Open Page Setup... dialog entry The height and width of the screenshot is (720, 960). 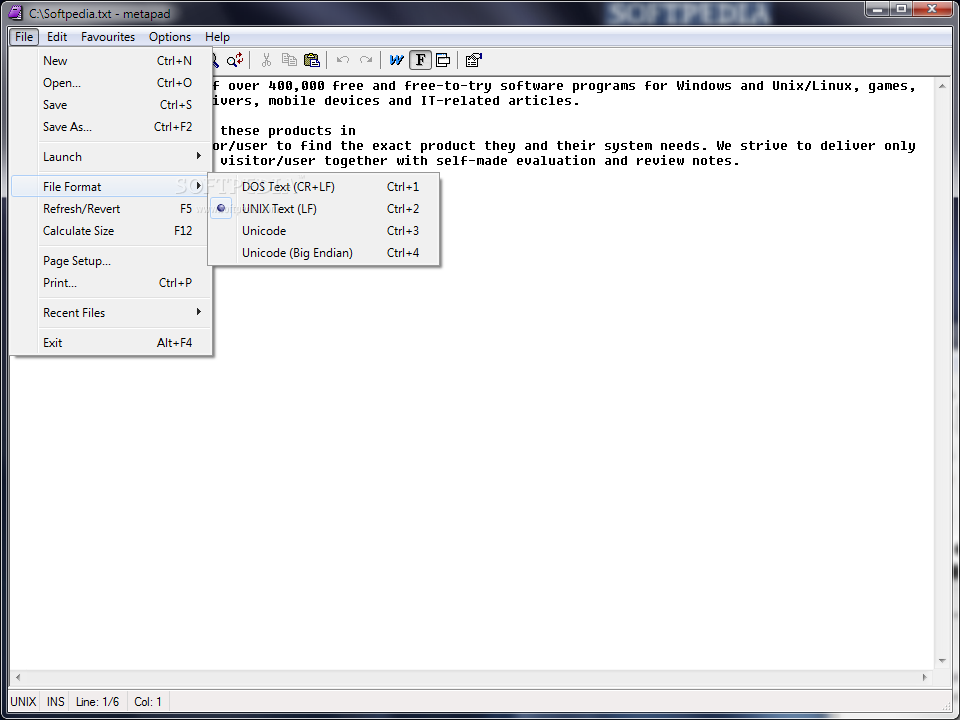tap(111, 261)
